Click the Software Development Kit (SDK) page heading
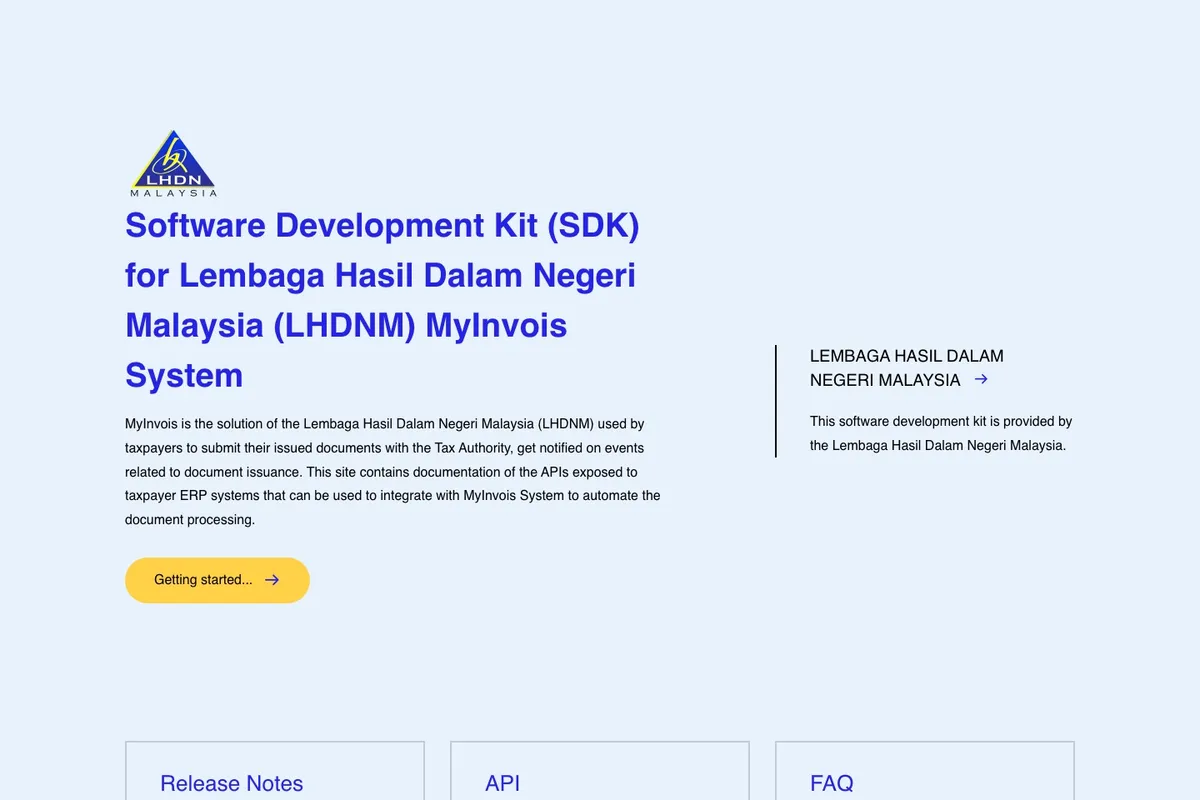Screen dimensions: 1200x800 click(x=382, y=300)
